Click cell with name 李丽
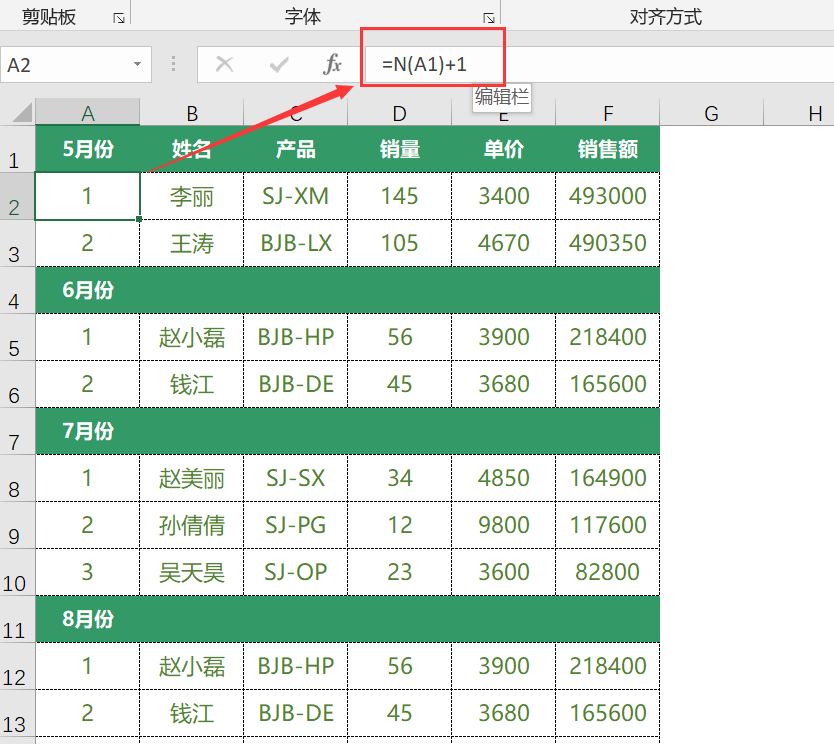Image resolution: width=834 pixels, height=744 pixels. (191, 196)
